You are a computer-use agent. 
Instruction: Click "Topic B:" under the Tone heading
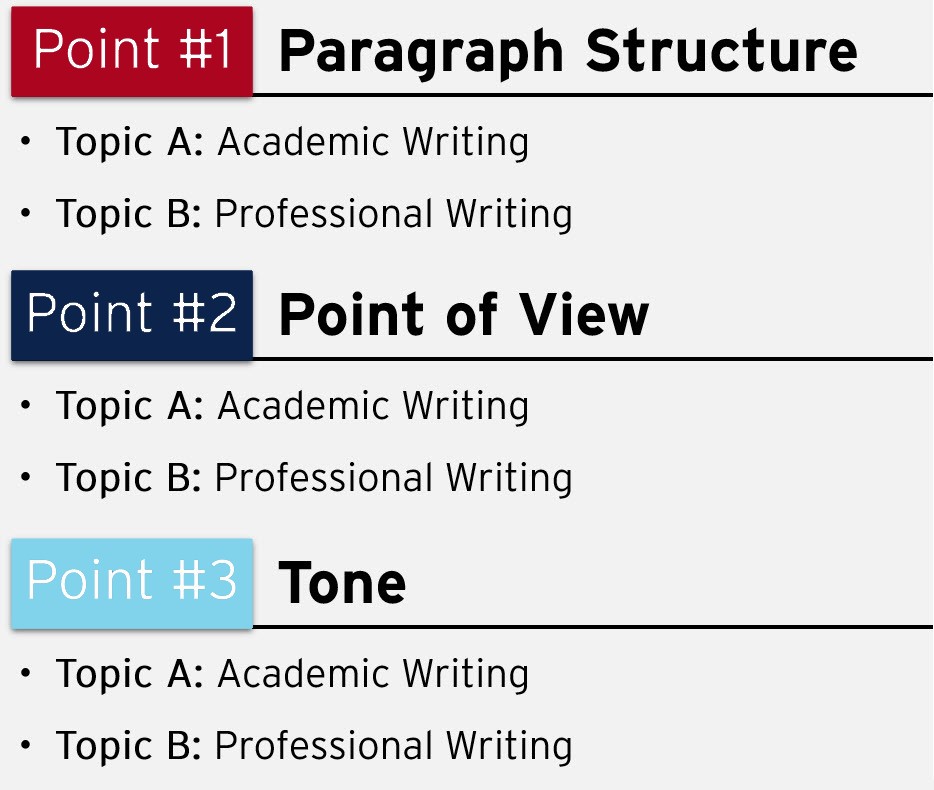click(129, 746)
